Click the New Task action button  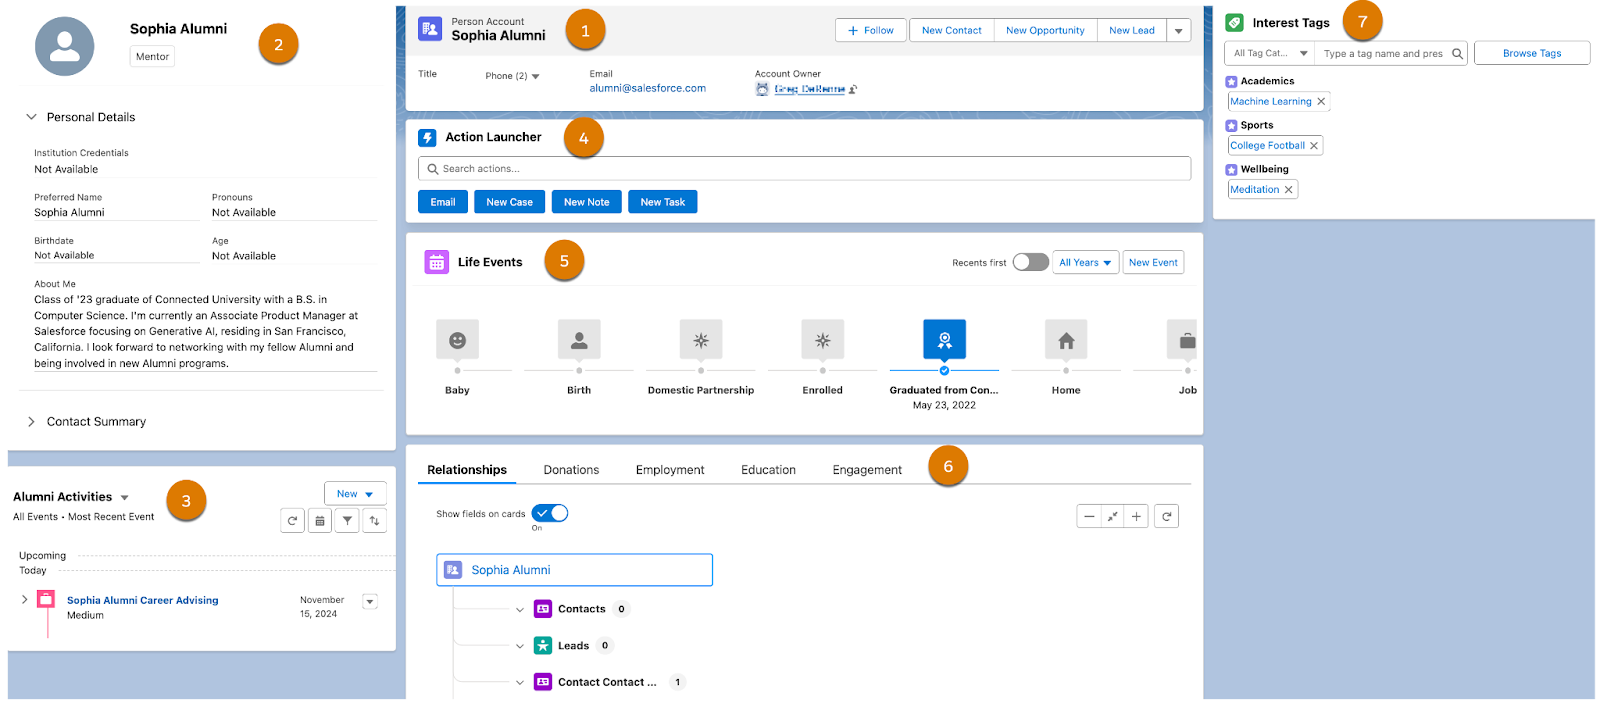663,202
